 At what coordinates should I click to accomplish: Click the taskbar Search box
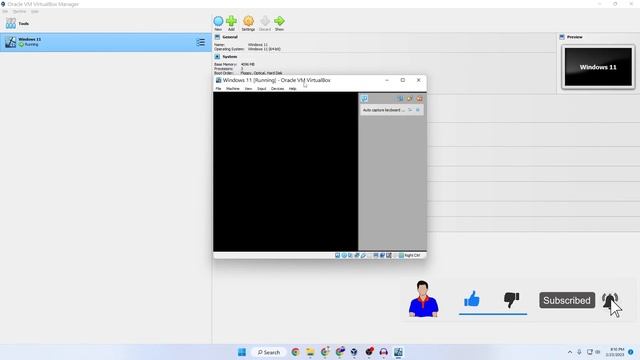269,352
